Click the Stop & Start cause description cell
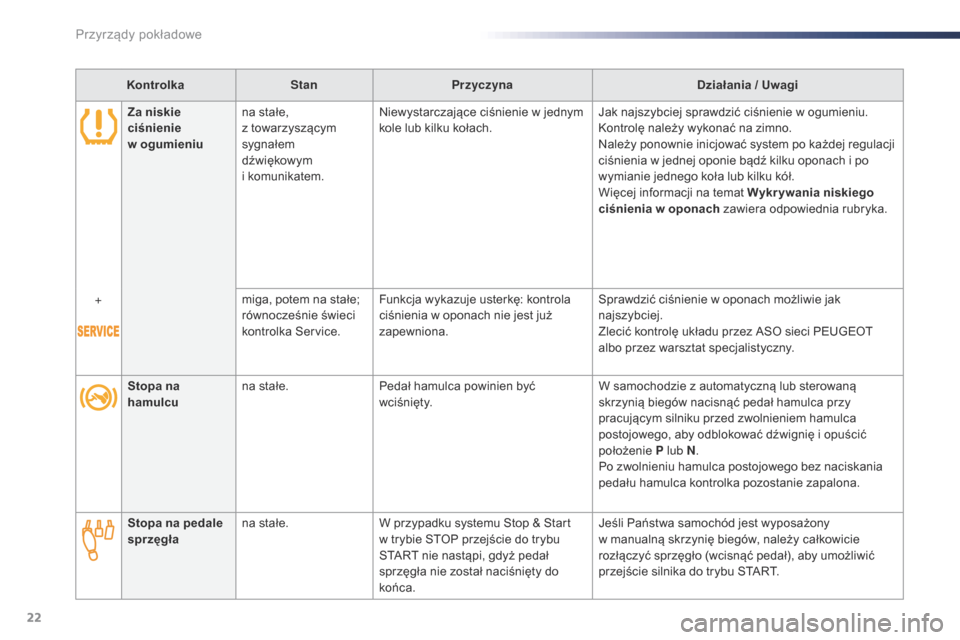Screen dimensions: 960x640 [x=482, y=555]
